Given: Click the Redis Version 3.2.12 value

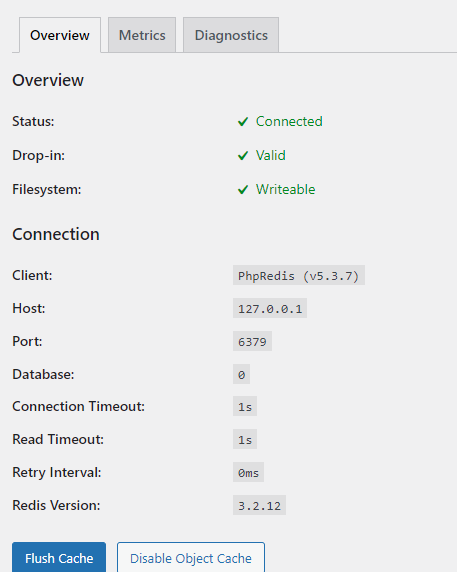Looking at the screenshot, I should pyautogui.click(x=259, y=505).
